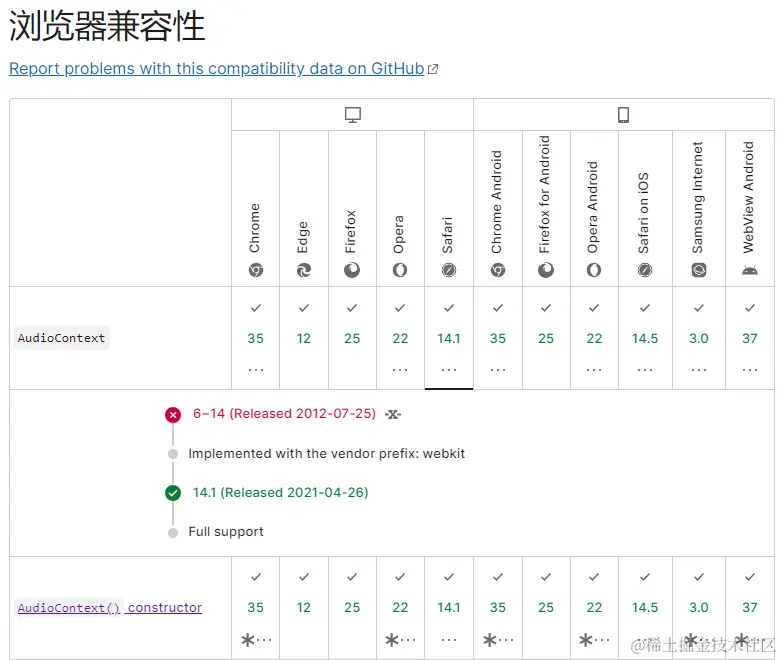This screenshot has height=660, width=782.
Task: Click Firefox 25 cell in AudioContext row
Action: 352,338
